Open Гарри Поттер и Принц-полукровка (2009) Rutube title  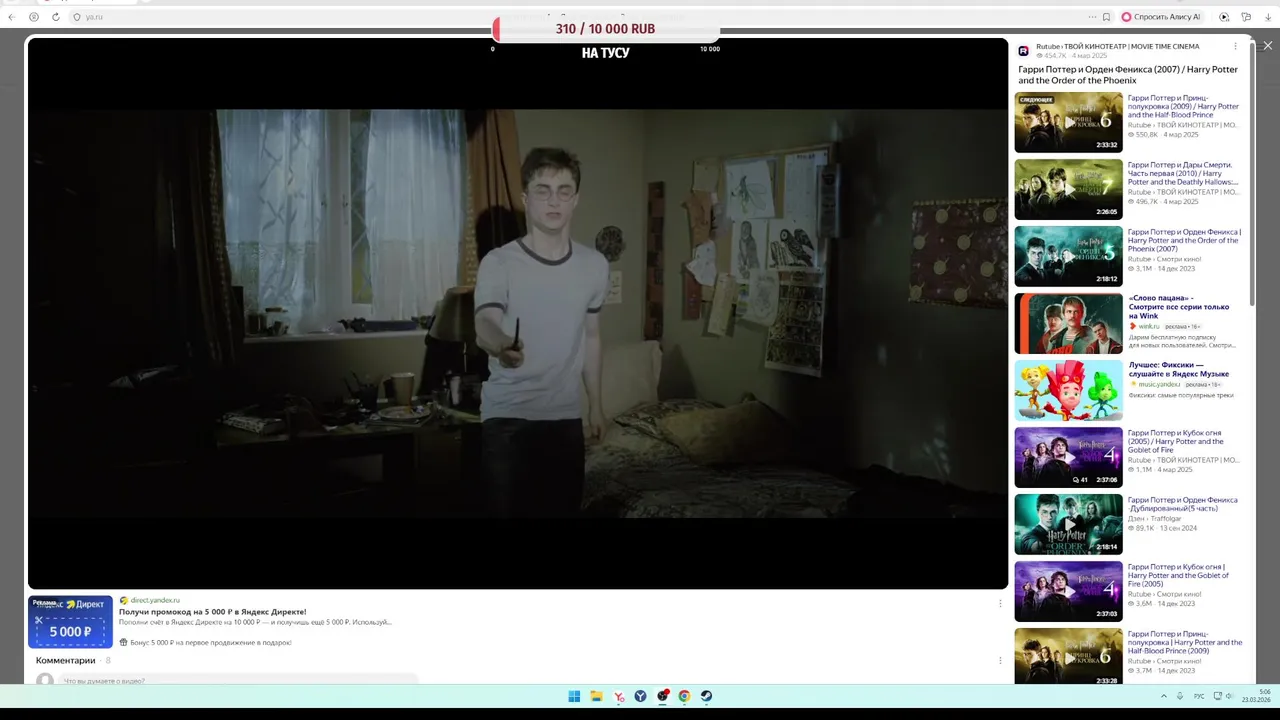click(x=1183, y=106)
